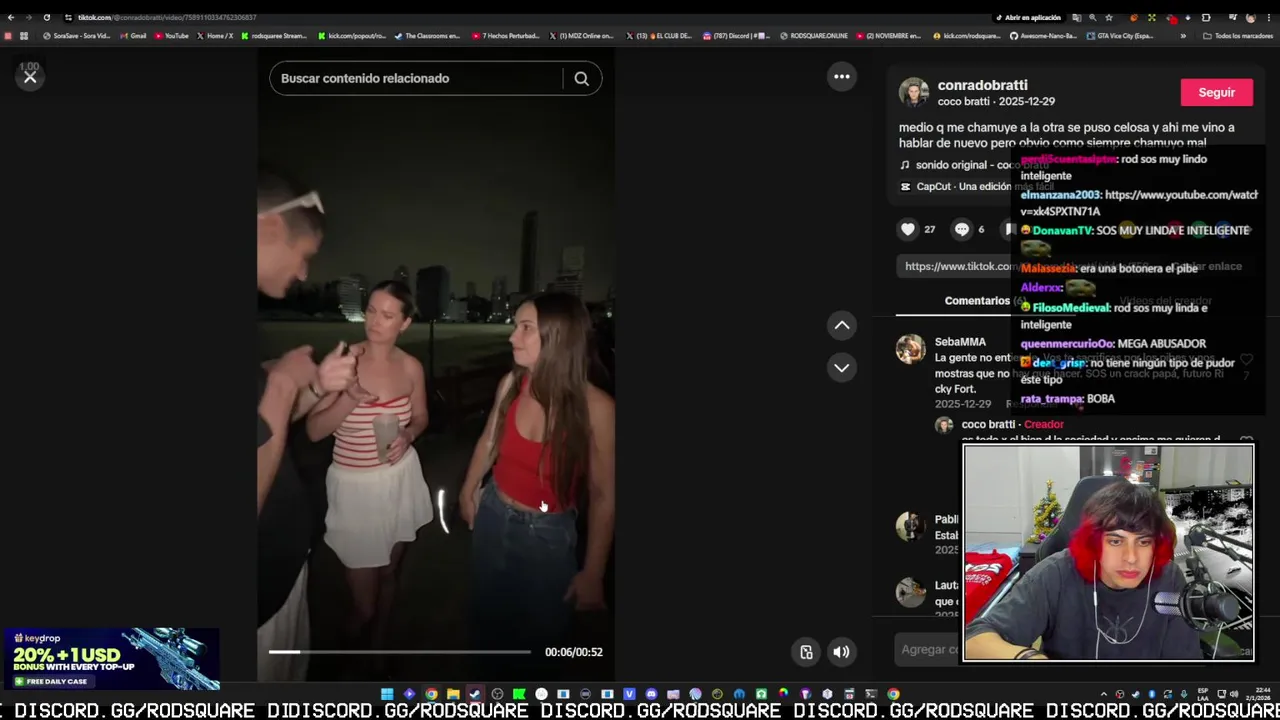Go to previous video with up arrow
Screen dimensions: 1280x720
tap(842, 325)
